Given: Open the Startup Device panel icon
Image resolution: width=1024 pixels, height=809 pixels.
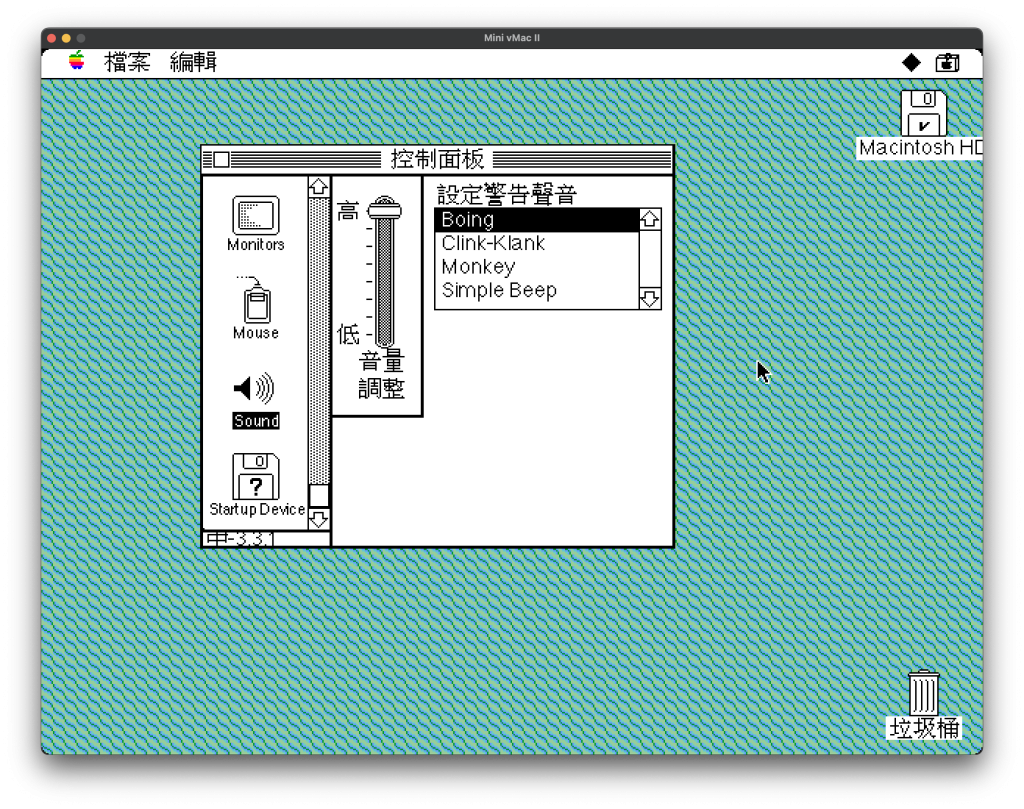Looking at the screenshot, I should (x=256, y=477).
